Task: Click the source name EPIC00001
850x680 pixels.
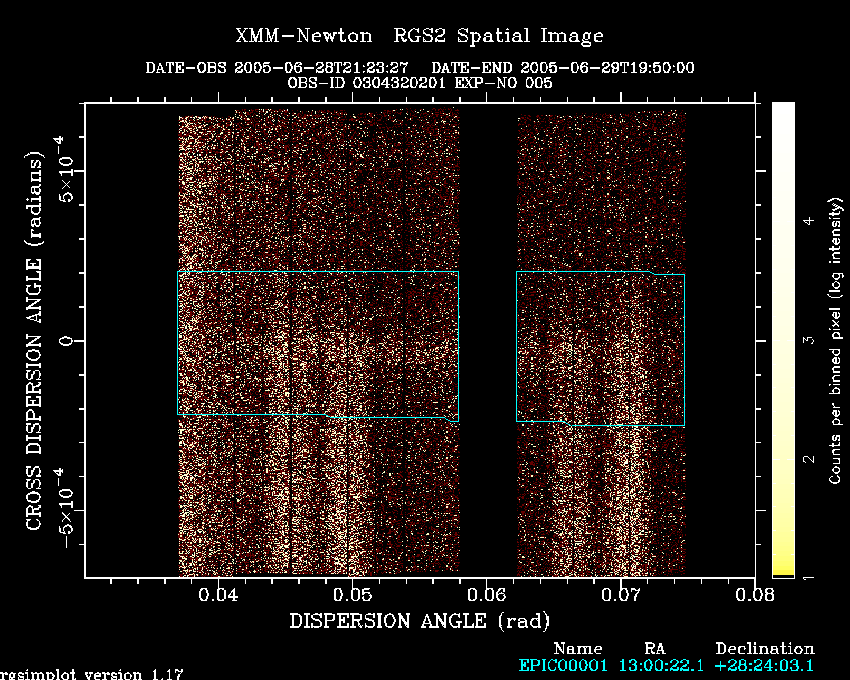Action: [563, 665]
